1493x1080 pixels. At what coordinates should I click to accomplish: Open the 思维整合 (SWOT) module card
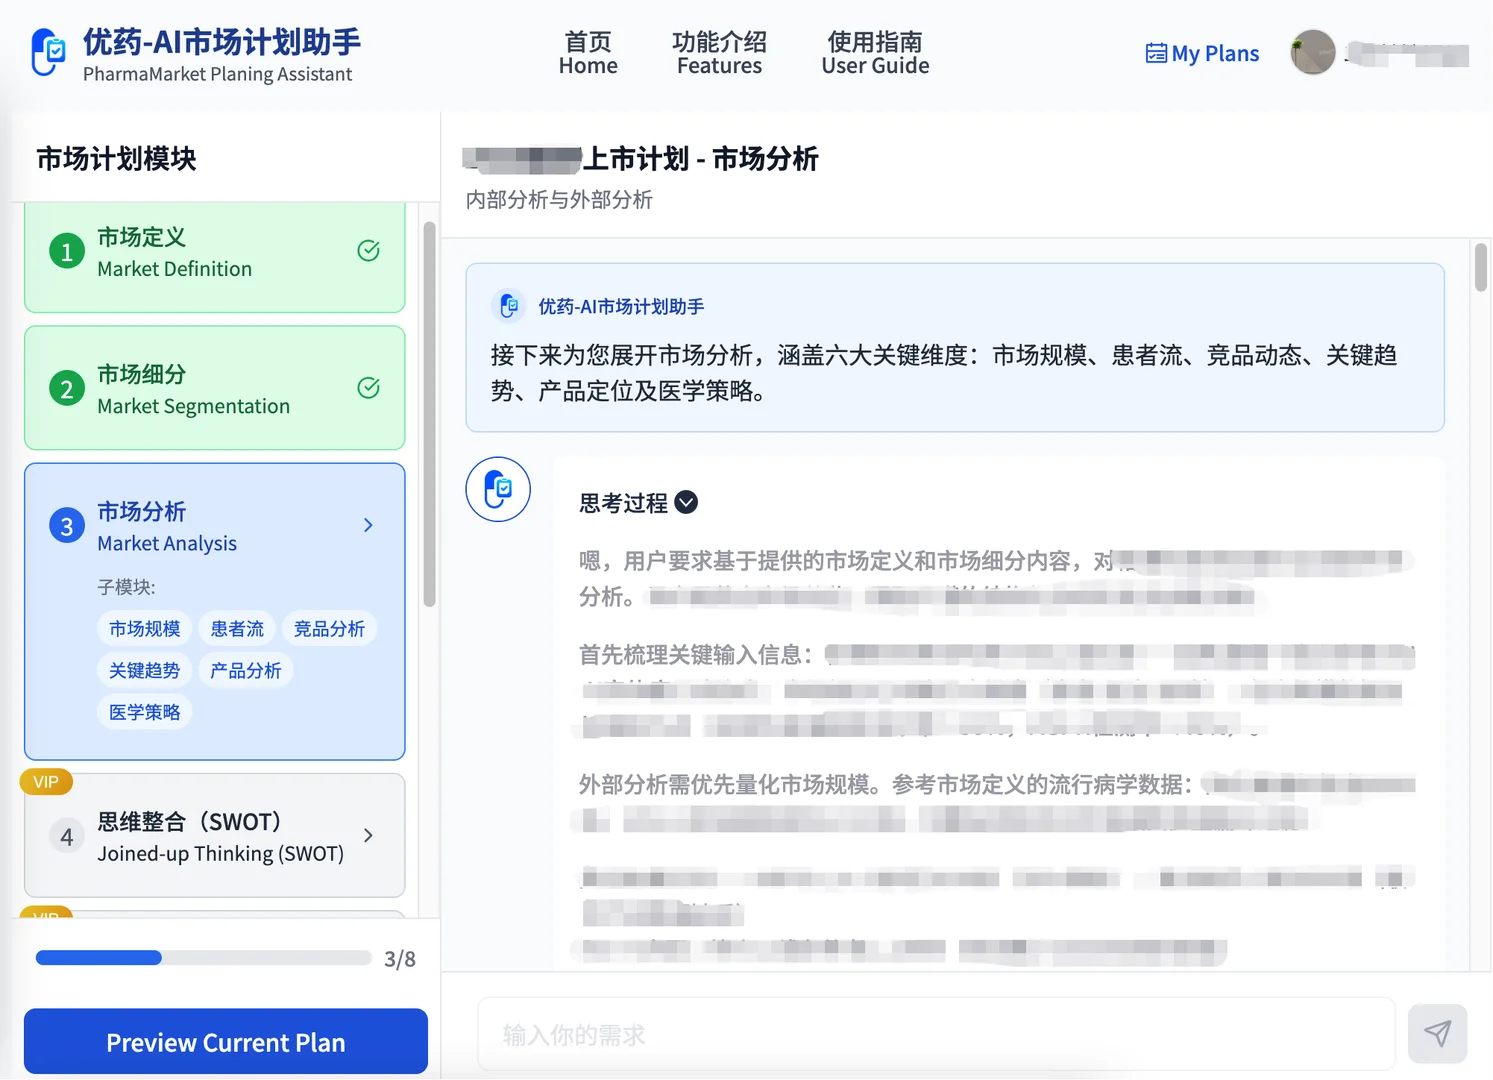pos(215,836)
